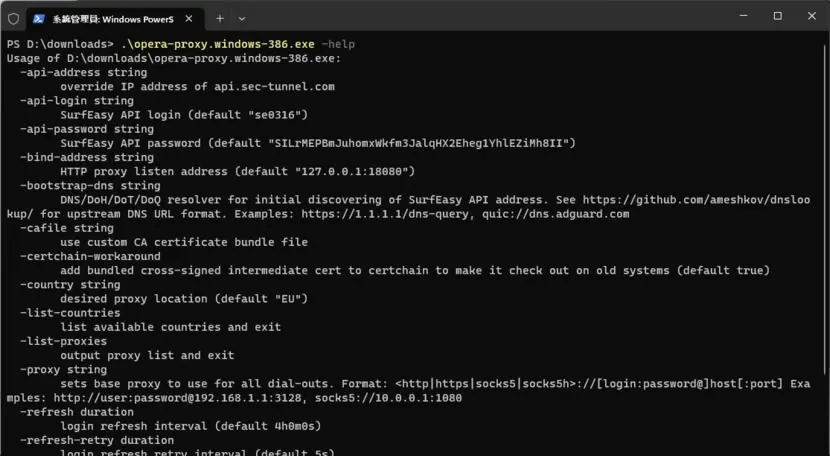
Task: Click the PowerShell icon on the tab
Action: [x=39, y=19]
